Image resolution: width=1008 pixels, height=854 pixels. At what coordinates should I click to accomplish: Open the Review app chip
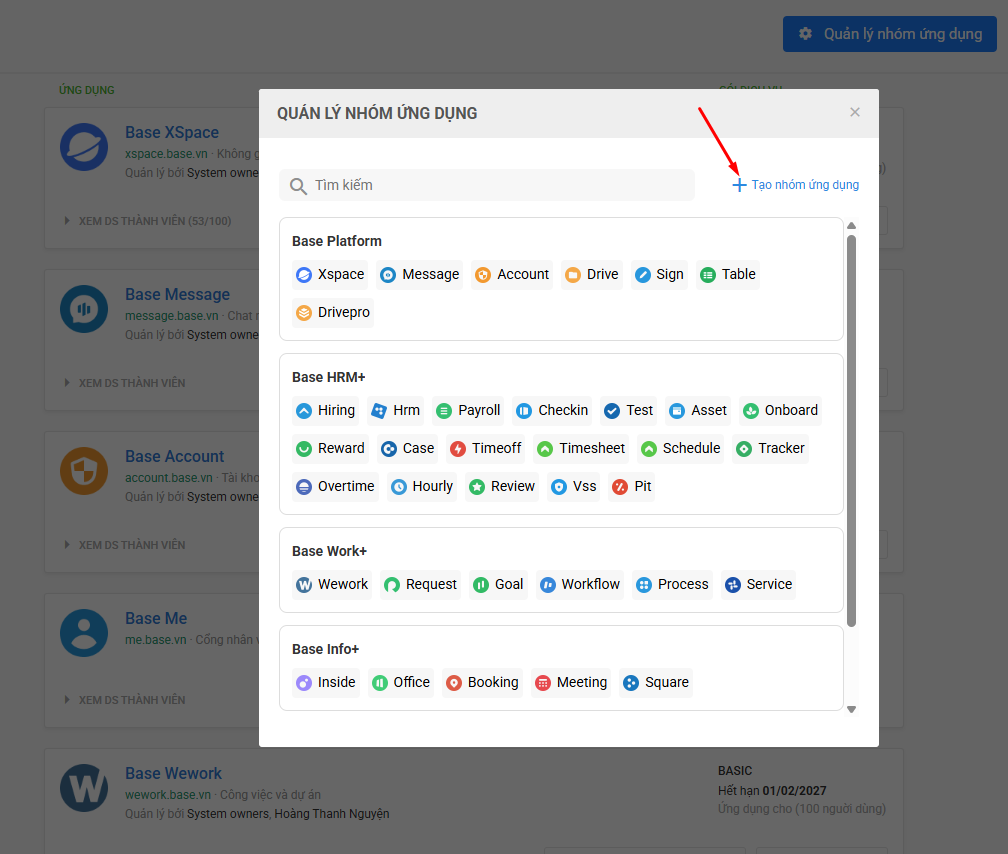click(502, 486)
